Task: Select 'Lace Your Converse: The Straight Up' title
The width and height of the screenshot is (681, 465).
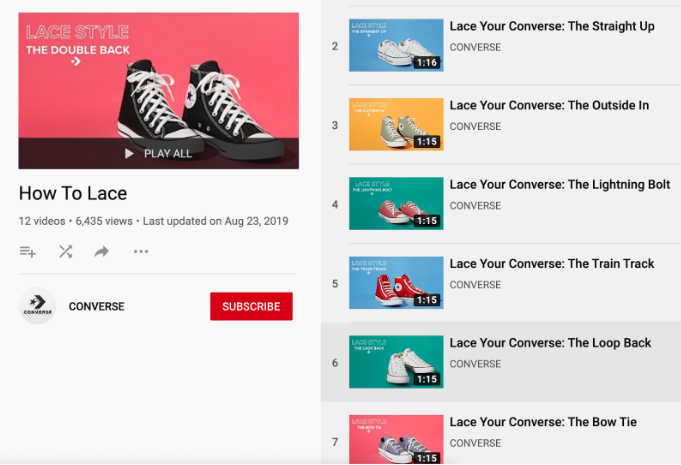Action: click(552, 27)
